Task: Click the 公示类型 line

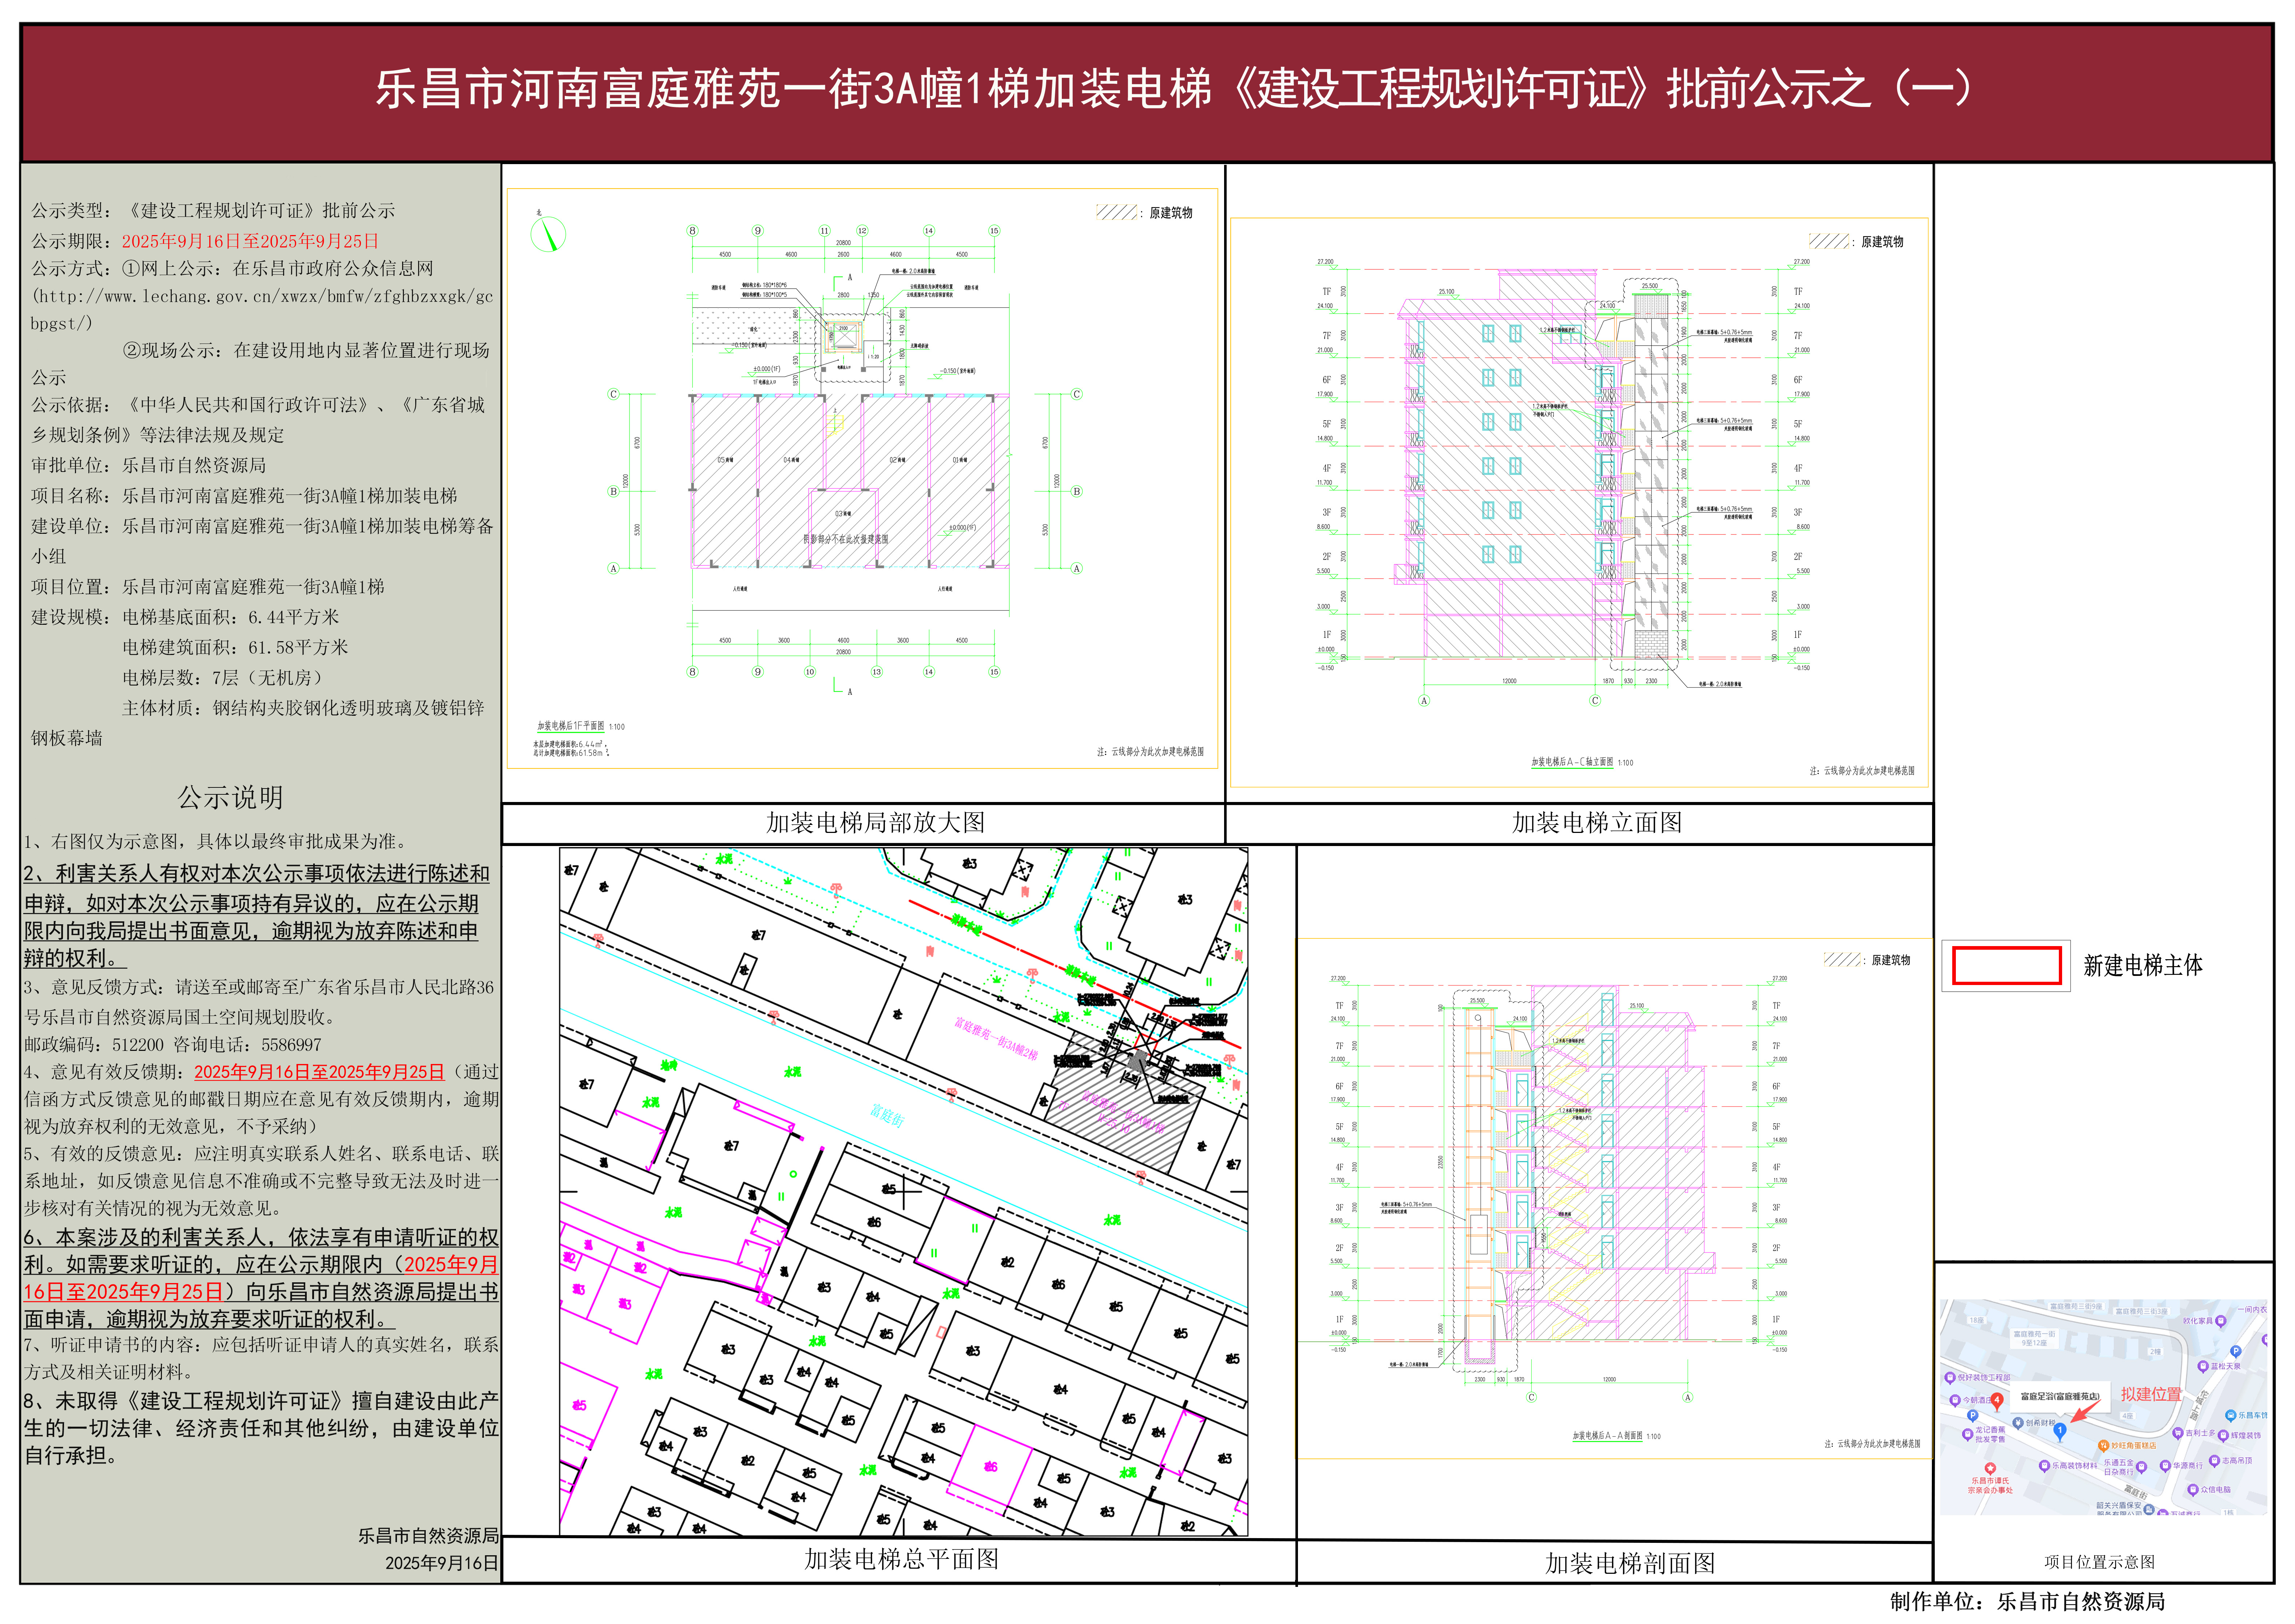Action: 213,211
